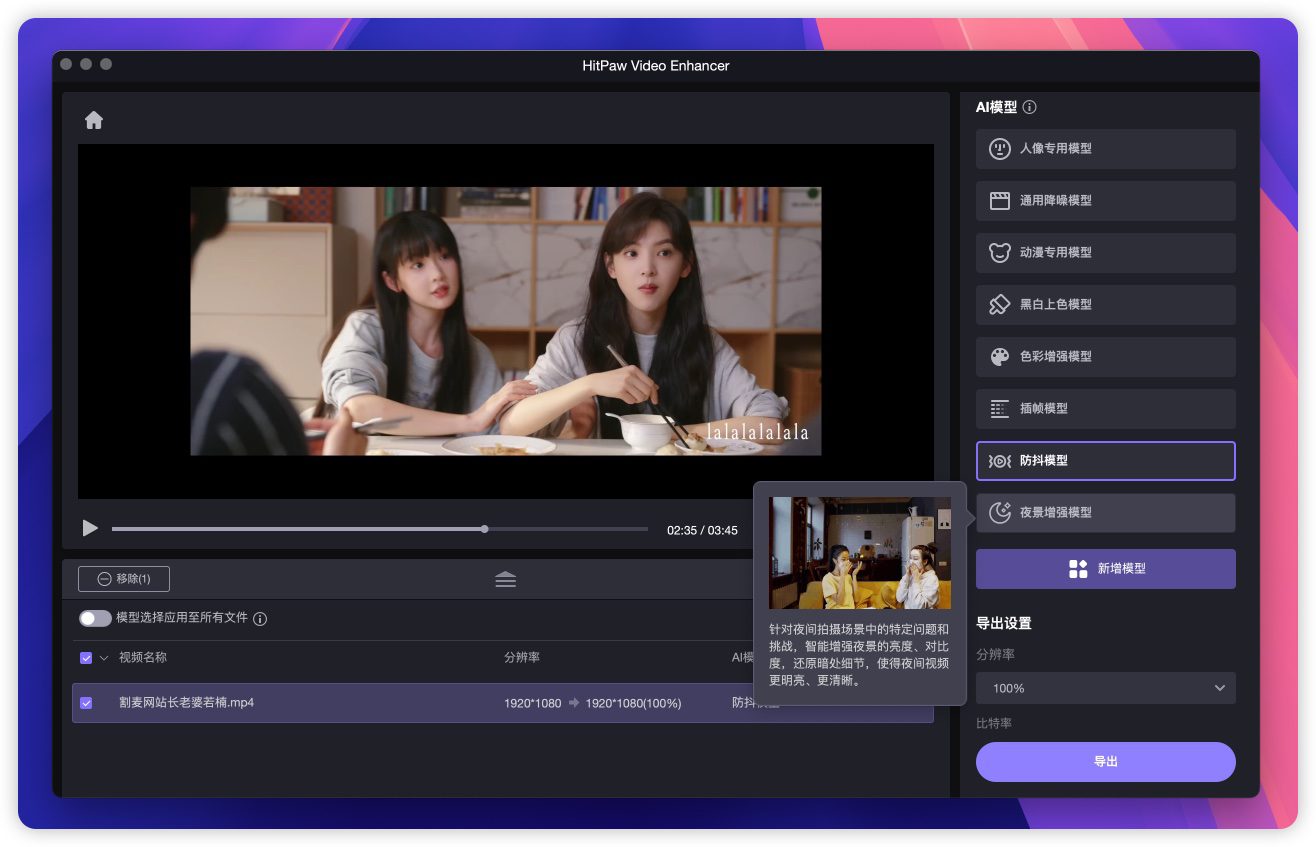Collapse the file list panel handle

click(x=505, y=579)
